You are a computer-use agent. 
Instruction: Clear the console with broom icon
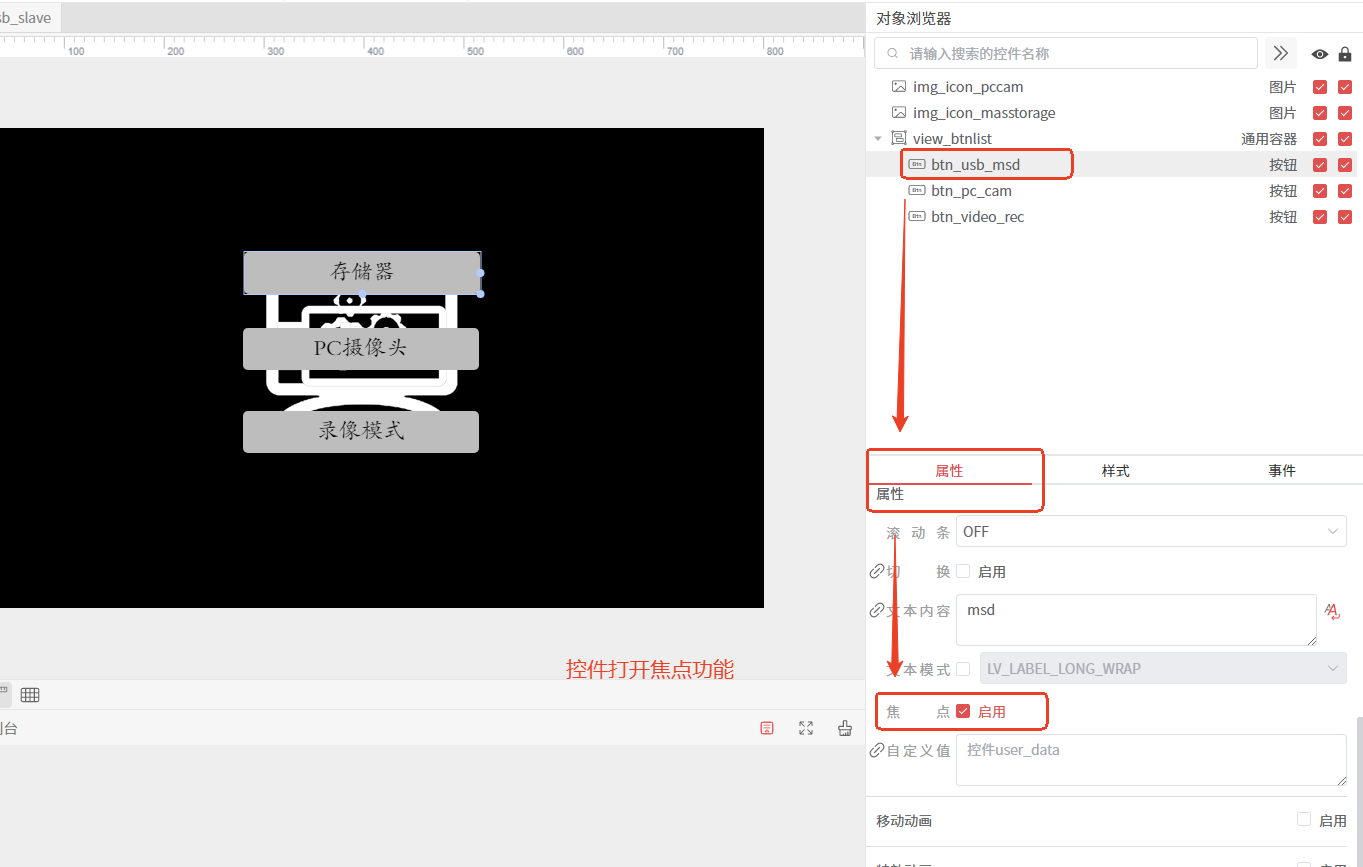tap(845, 728)
